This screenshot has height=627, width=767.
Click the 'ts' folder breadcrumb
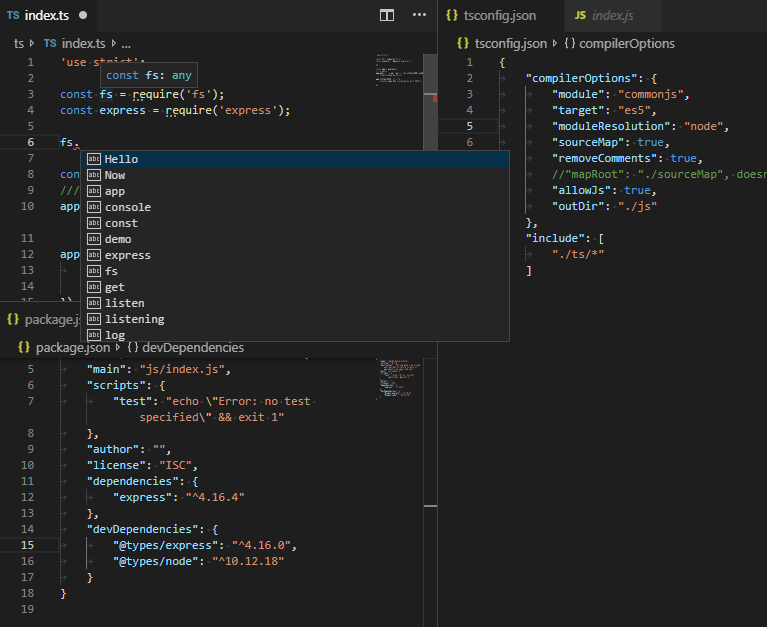point(19,44)
